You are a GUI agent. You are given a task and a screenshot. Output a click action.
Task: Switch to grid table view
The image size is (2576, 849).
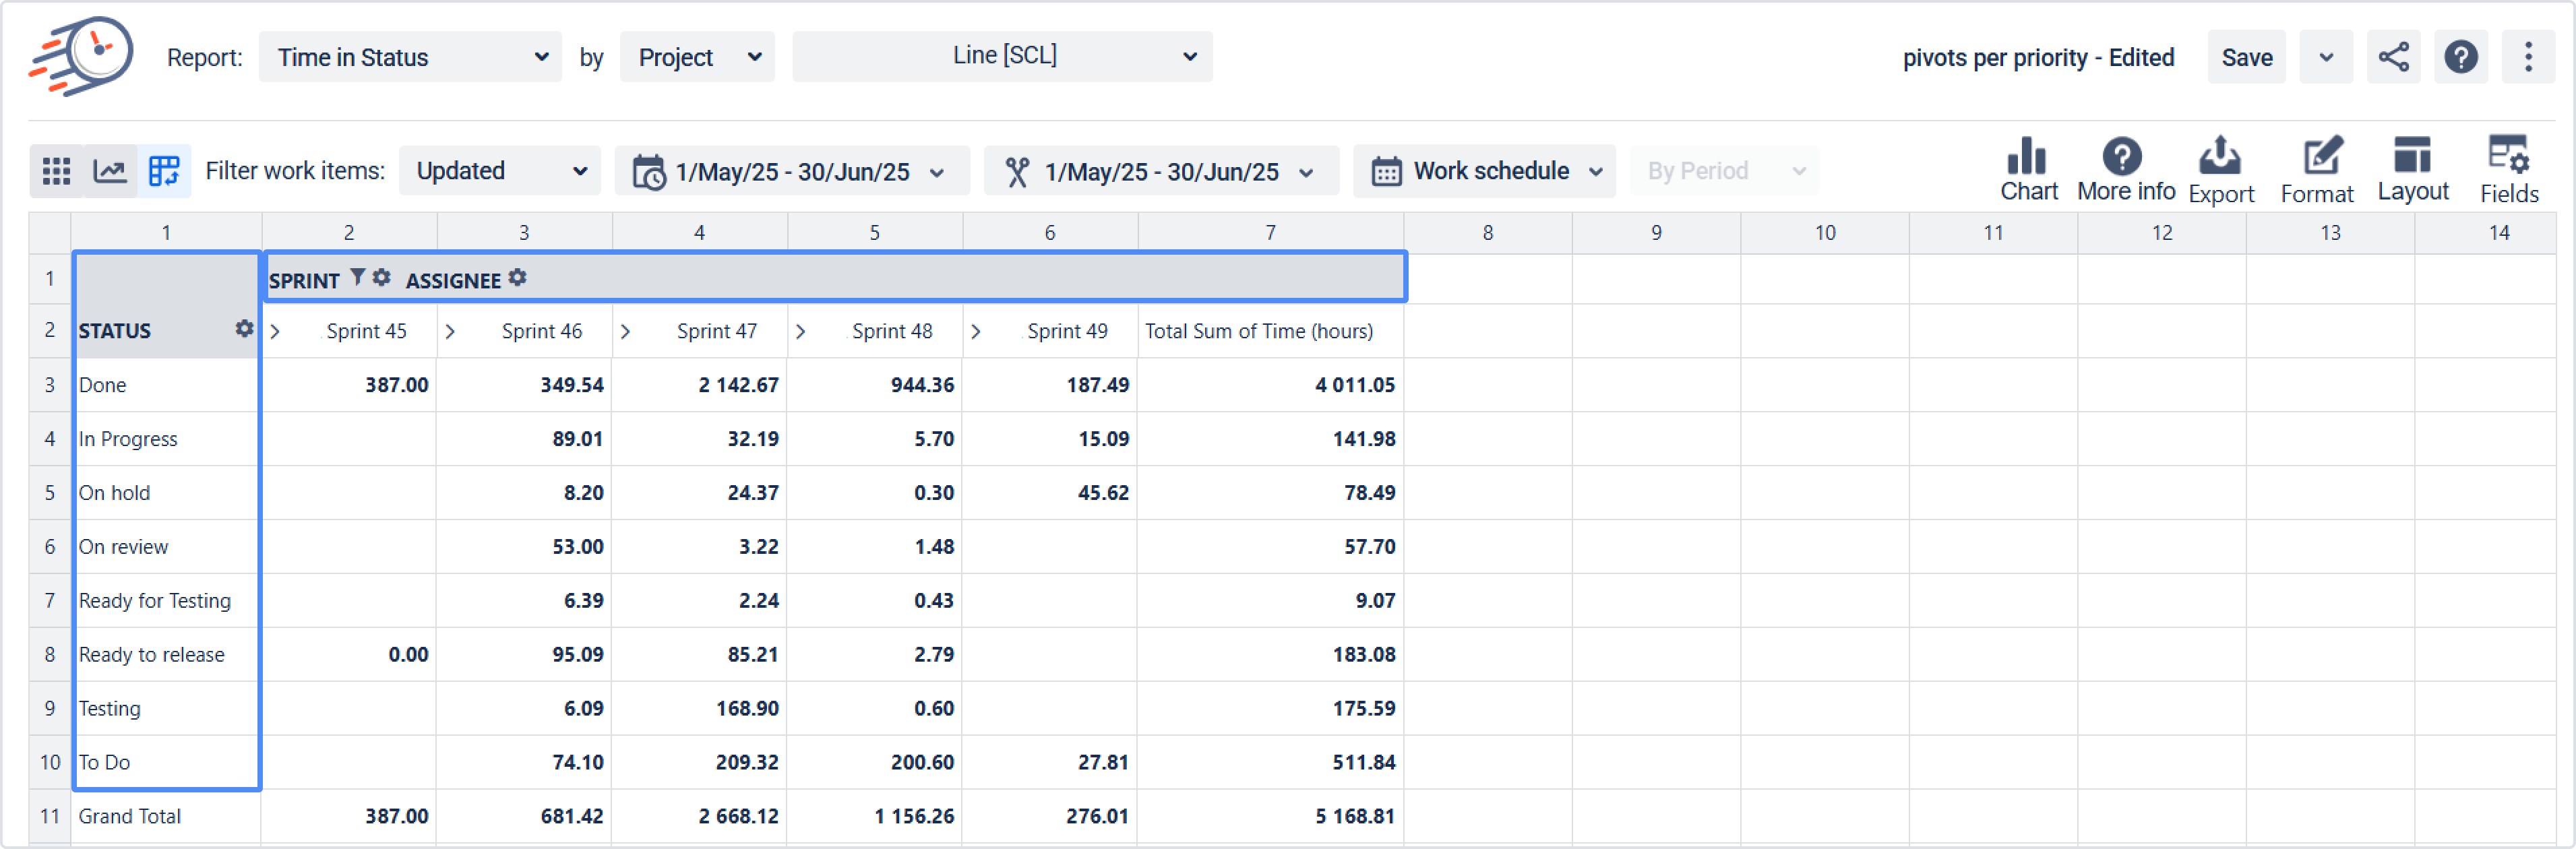(56, 171)
